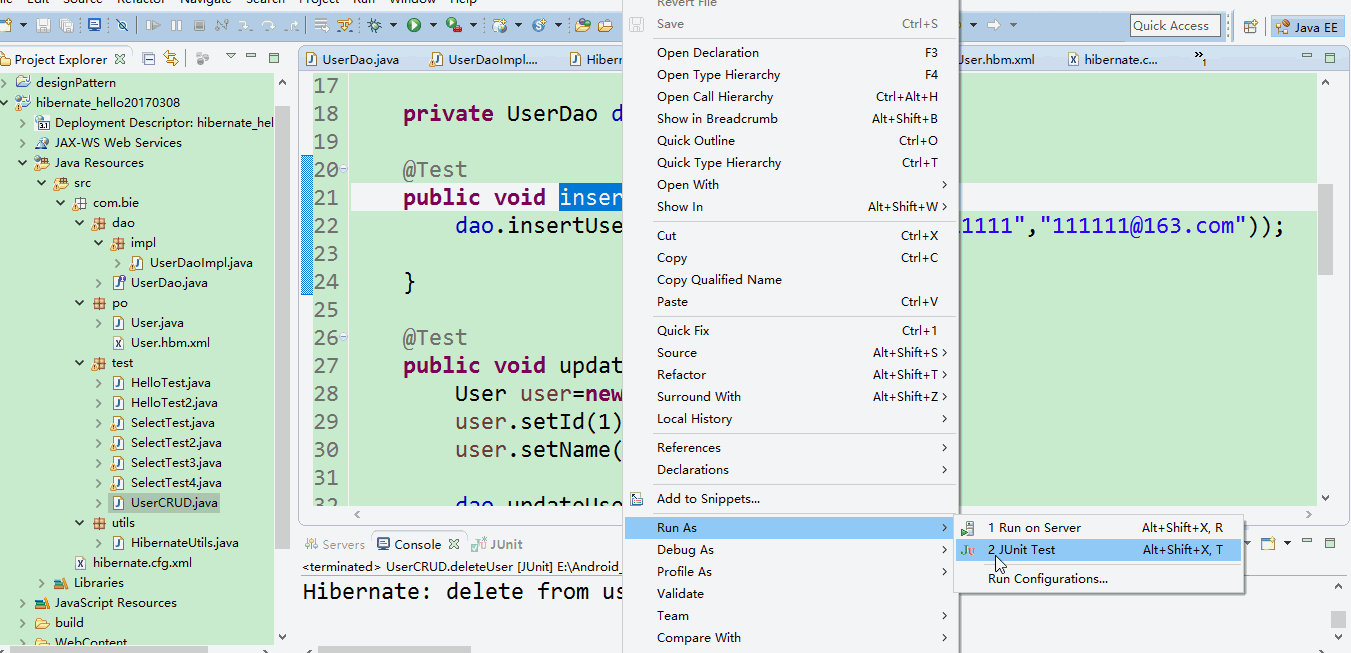Click the Open Perspective icon
The height and width of the screenshot is (653, 1351).
(x=1250, y=26)
